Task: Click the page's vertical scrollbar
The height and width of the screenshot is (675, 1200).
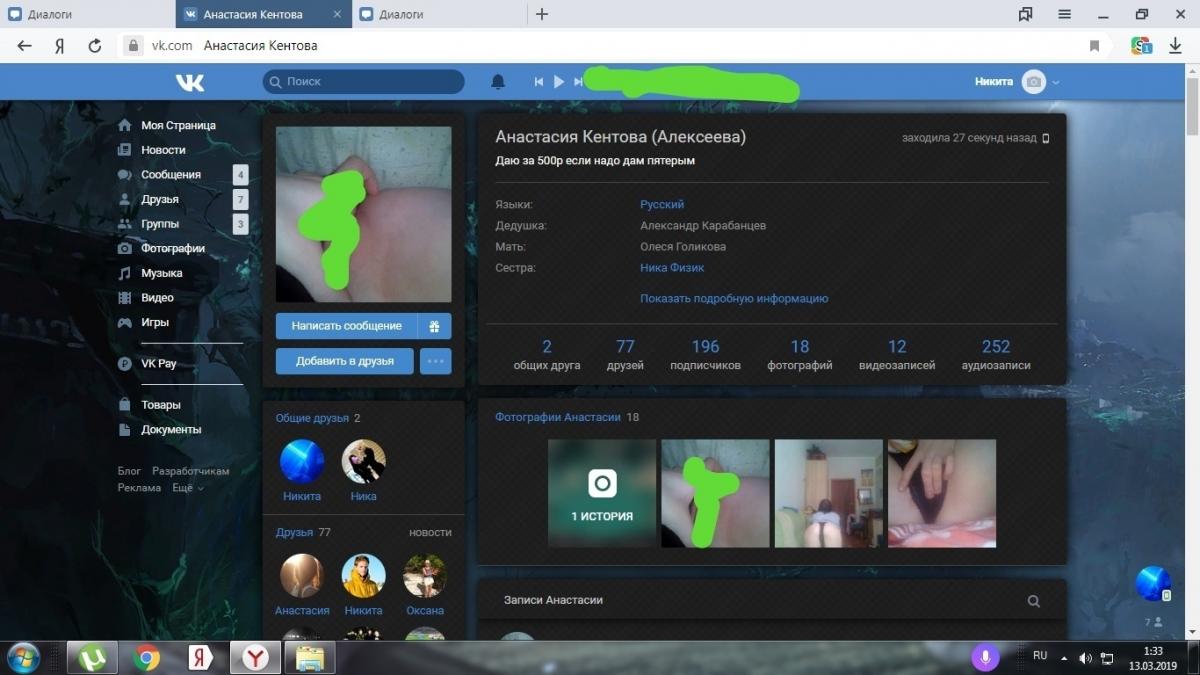Action: [1191, 120]
